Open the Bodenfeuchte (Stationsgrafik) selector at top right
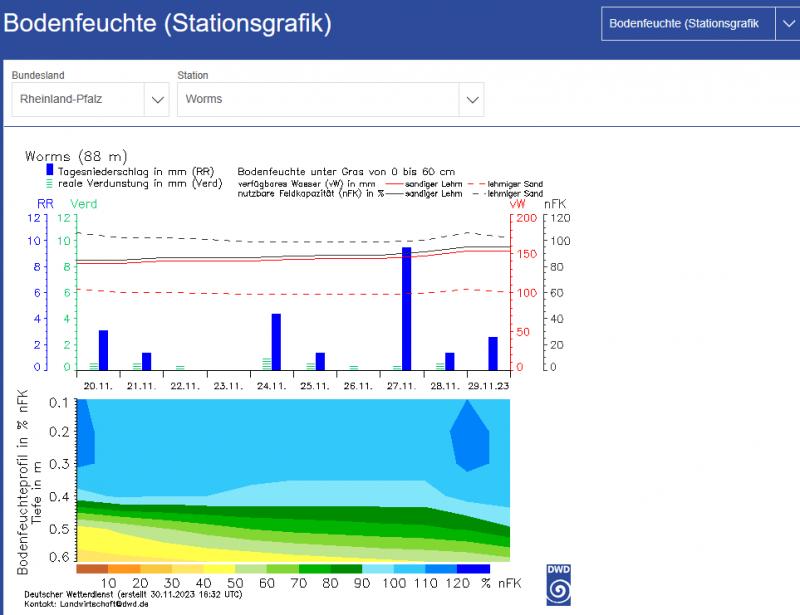The width and height of the screenshot is (800, 615). click(x=688, y=23)
